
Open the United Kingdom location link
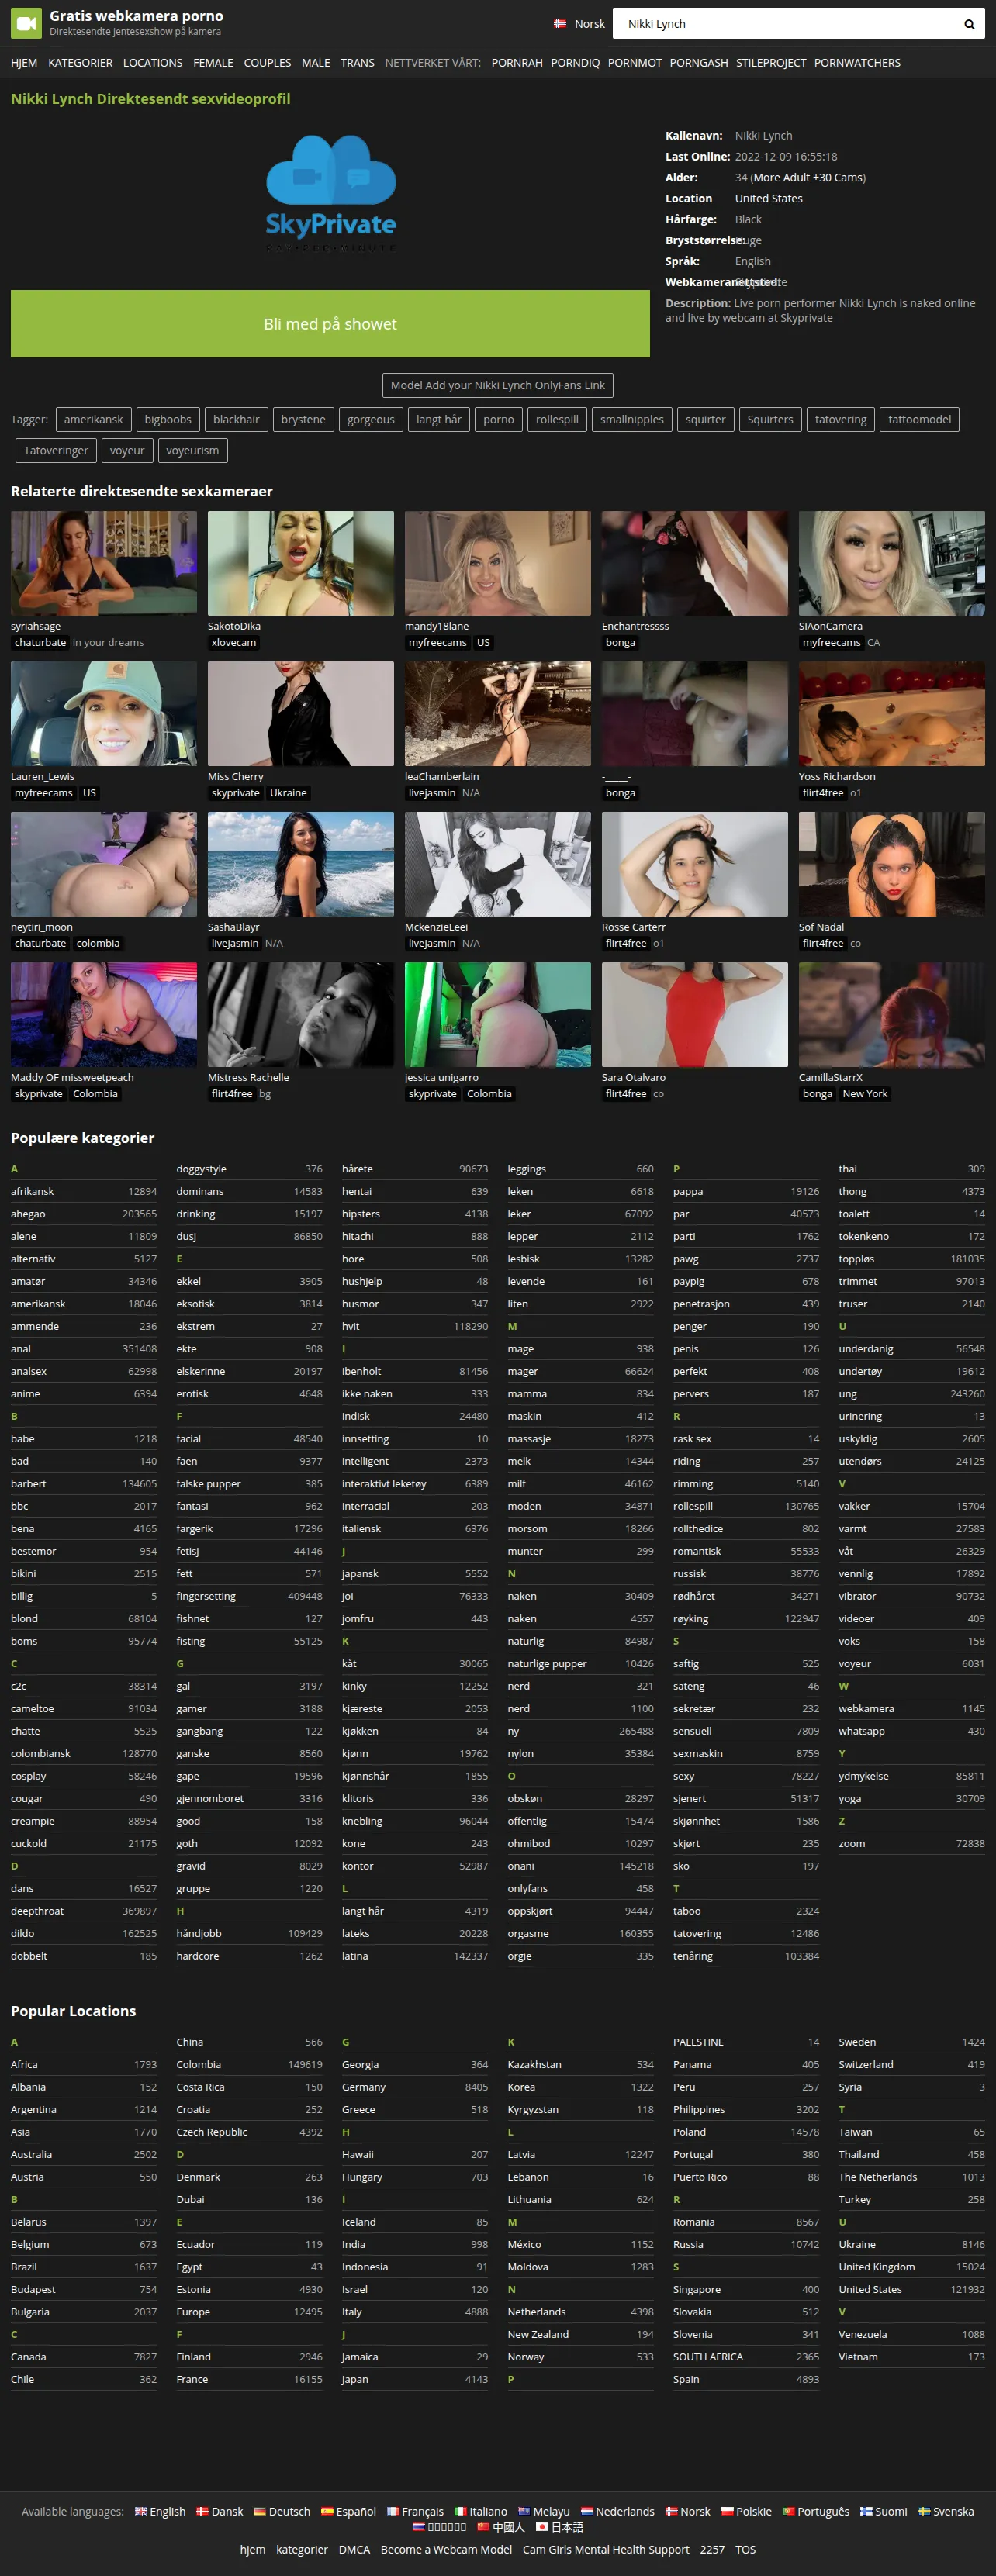click(x=877, y=2267)
